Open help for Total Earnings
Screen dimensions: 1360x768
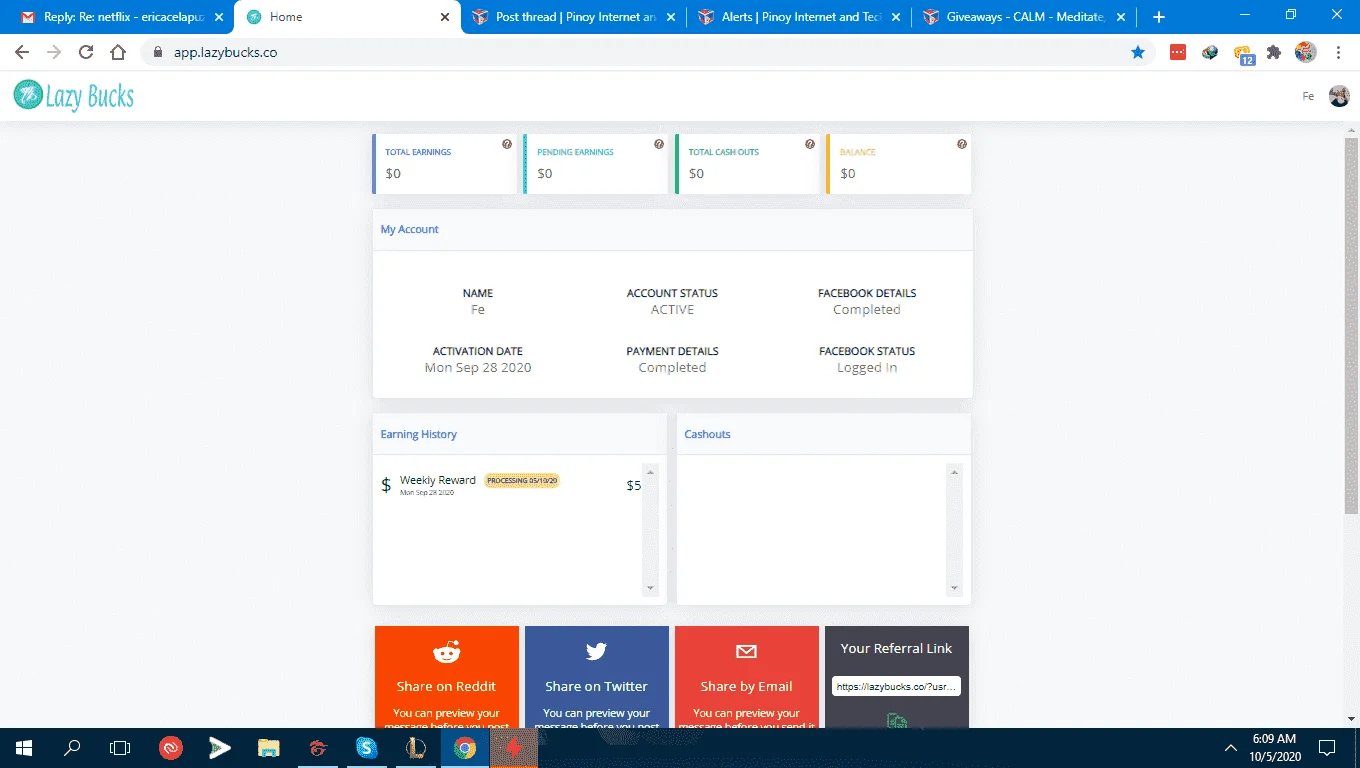click(507, 144)
